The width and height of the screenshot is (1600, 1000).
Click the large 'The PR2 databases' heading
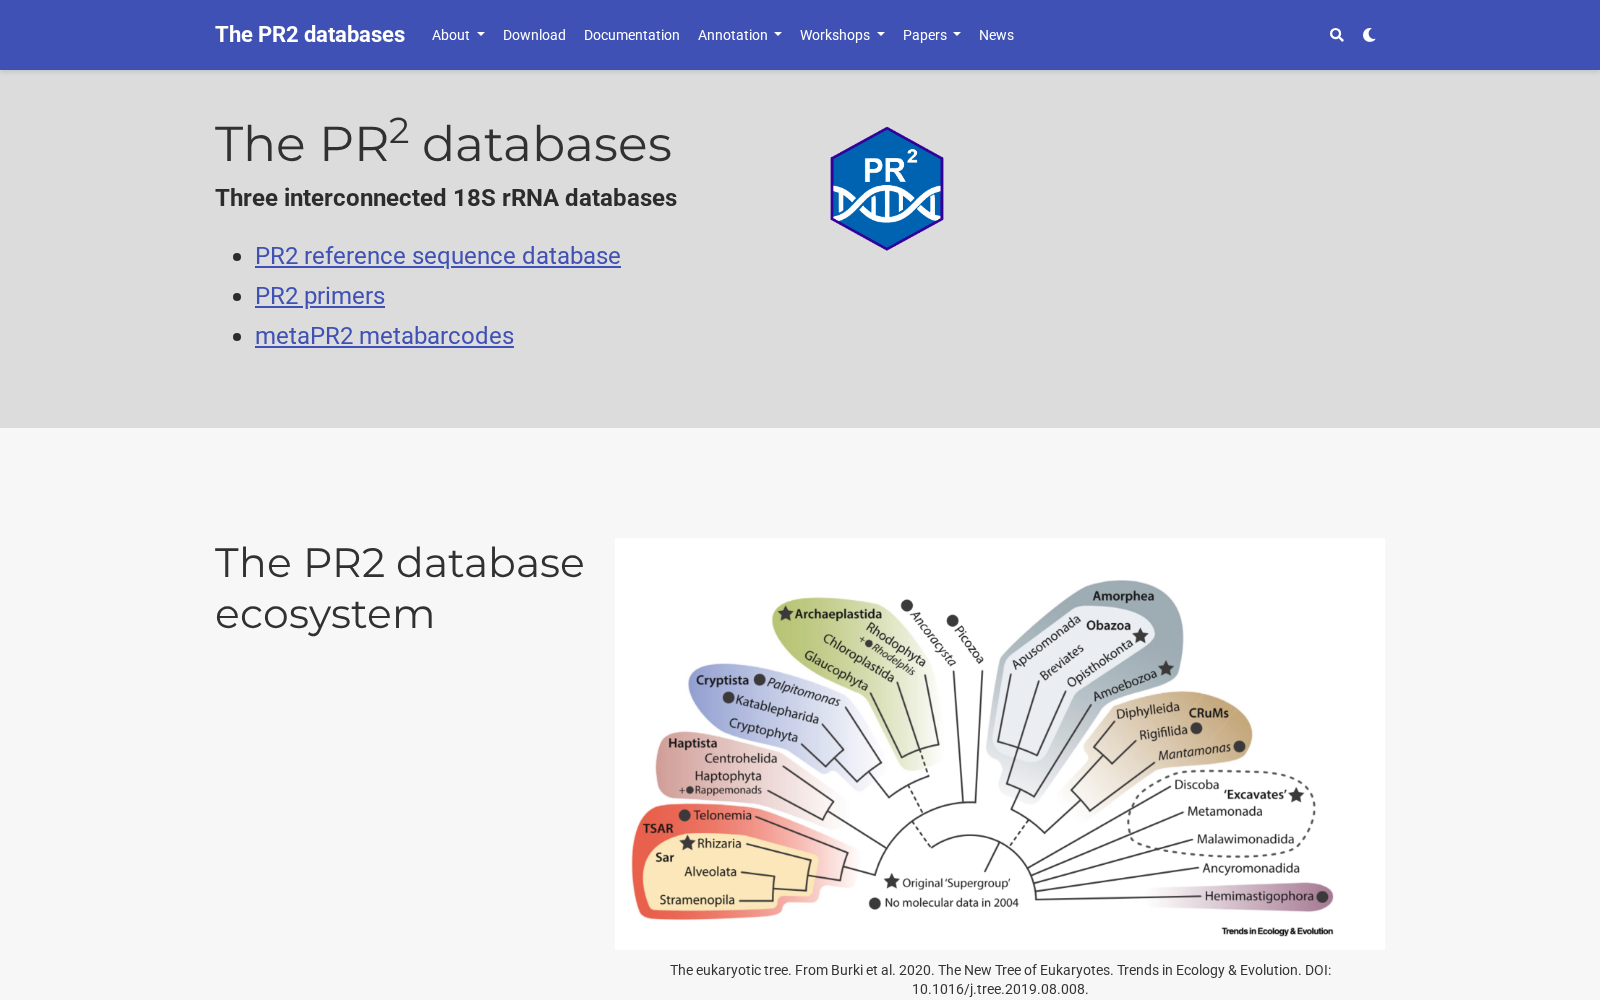(443, 142)
